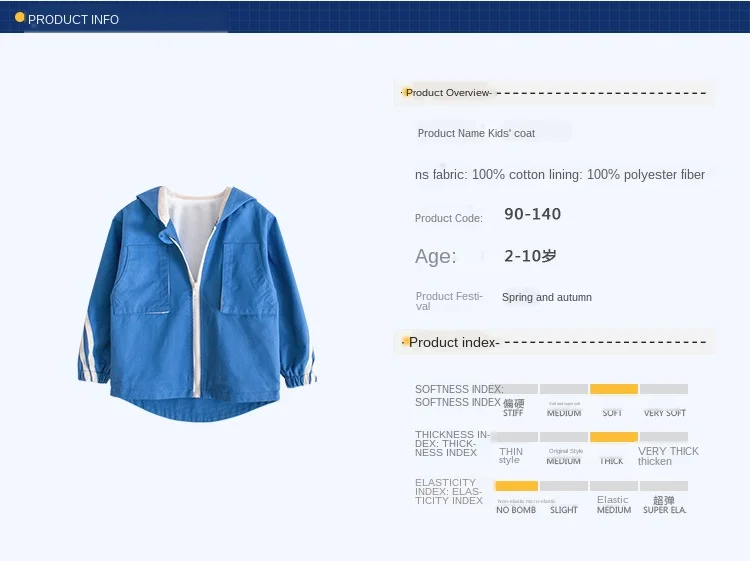
Task: Click the yellow highlighted thickness bar segment
Action: click(x=614, y=437)
